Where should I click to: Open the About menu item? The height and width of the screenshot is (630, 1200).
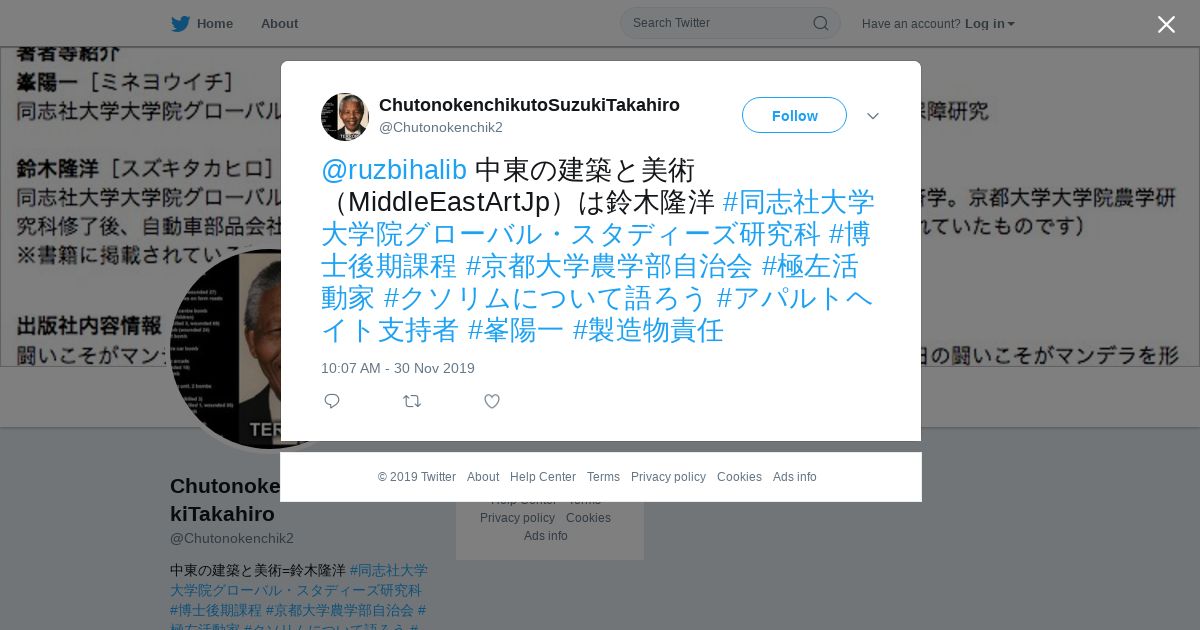click(279, 23)
